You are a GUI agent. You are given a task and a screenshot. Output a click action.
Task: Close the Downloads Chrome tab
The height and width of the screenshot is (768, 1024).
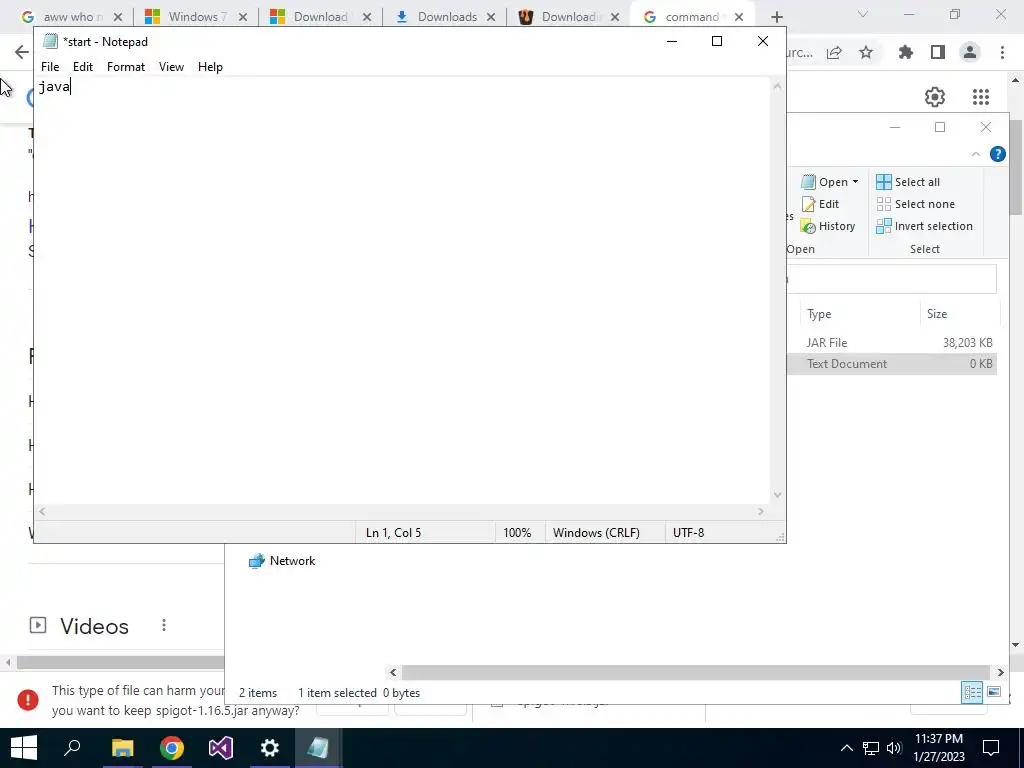coord(491,18)
